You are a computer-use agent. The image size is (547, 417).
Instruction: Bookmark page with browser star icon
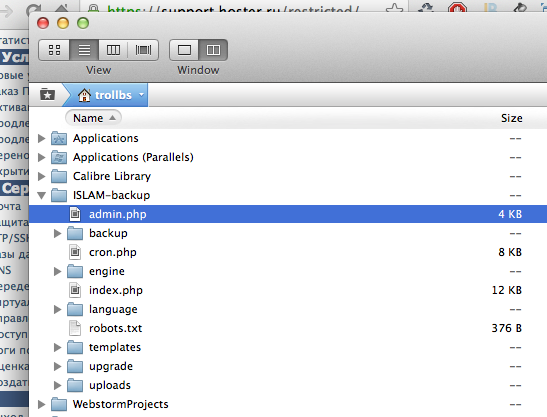coord(394,8)
